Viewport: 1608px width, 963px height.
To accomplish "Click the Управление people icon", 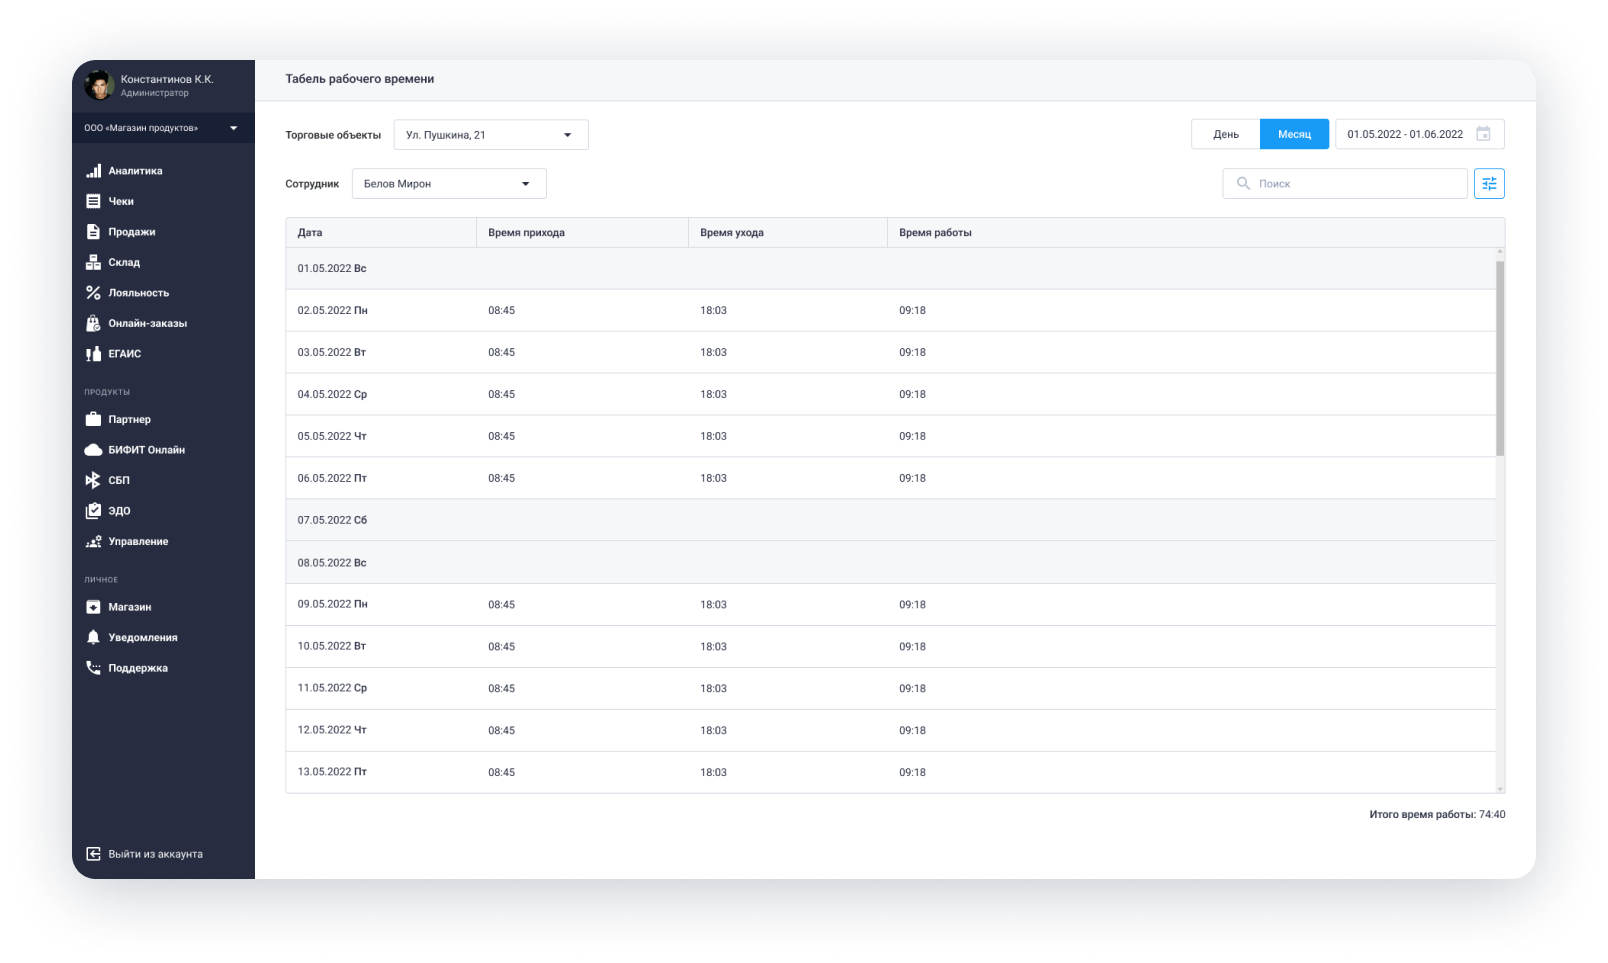I will click(x=93, y=541).
